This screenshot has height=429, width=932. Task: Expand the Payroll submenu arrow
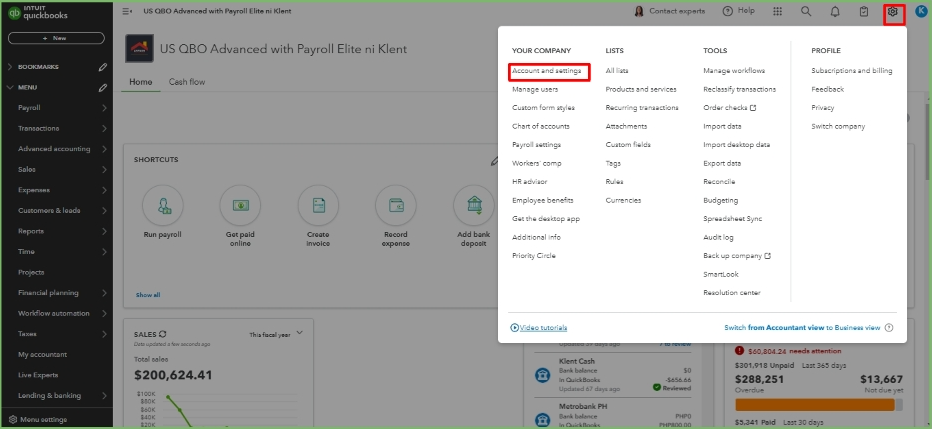click(x=104, y=107)
